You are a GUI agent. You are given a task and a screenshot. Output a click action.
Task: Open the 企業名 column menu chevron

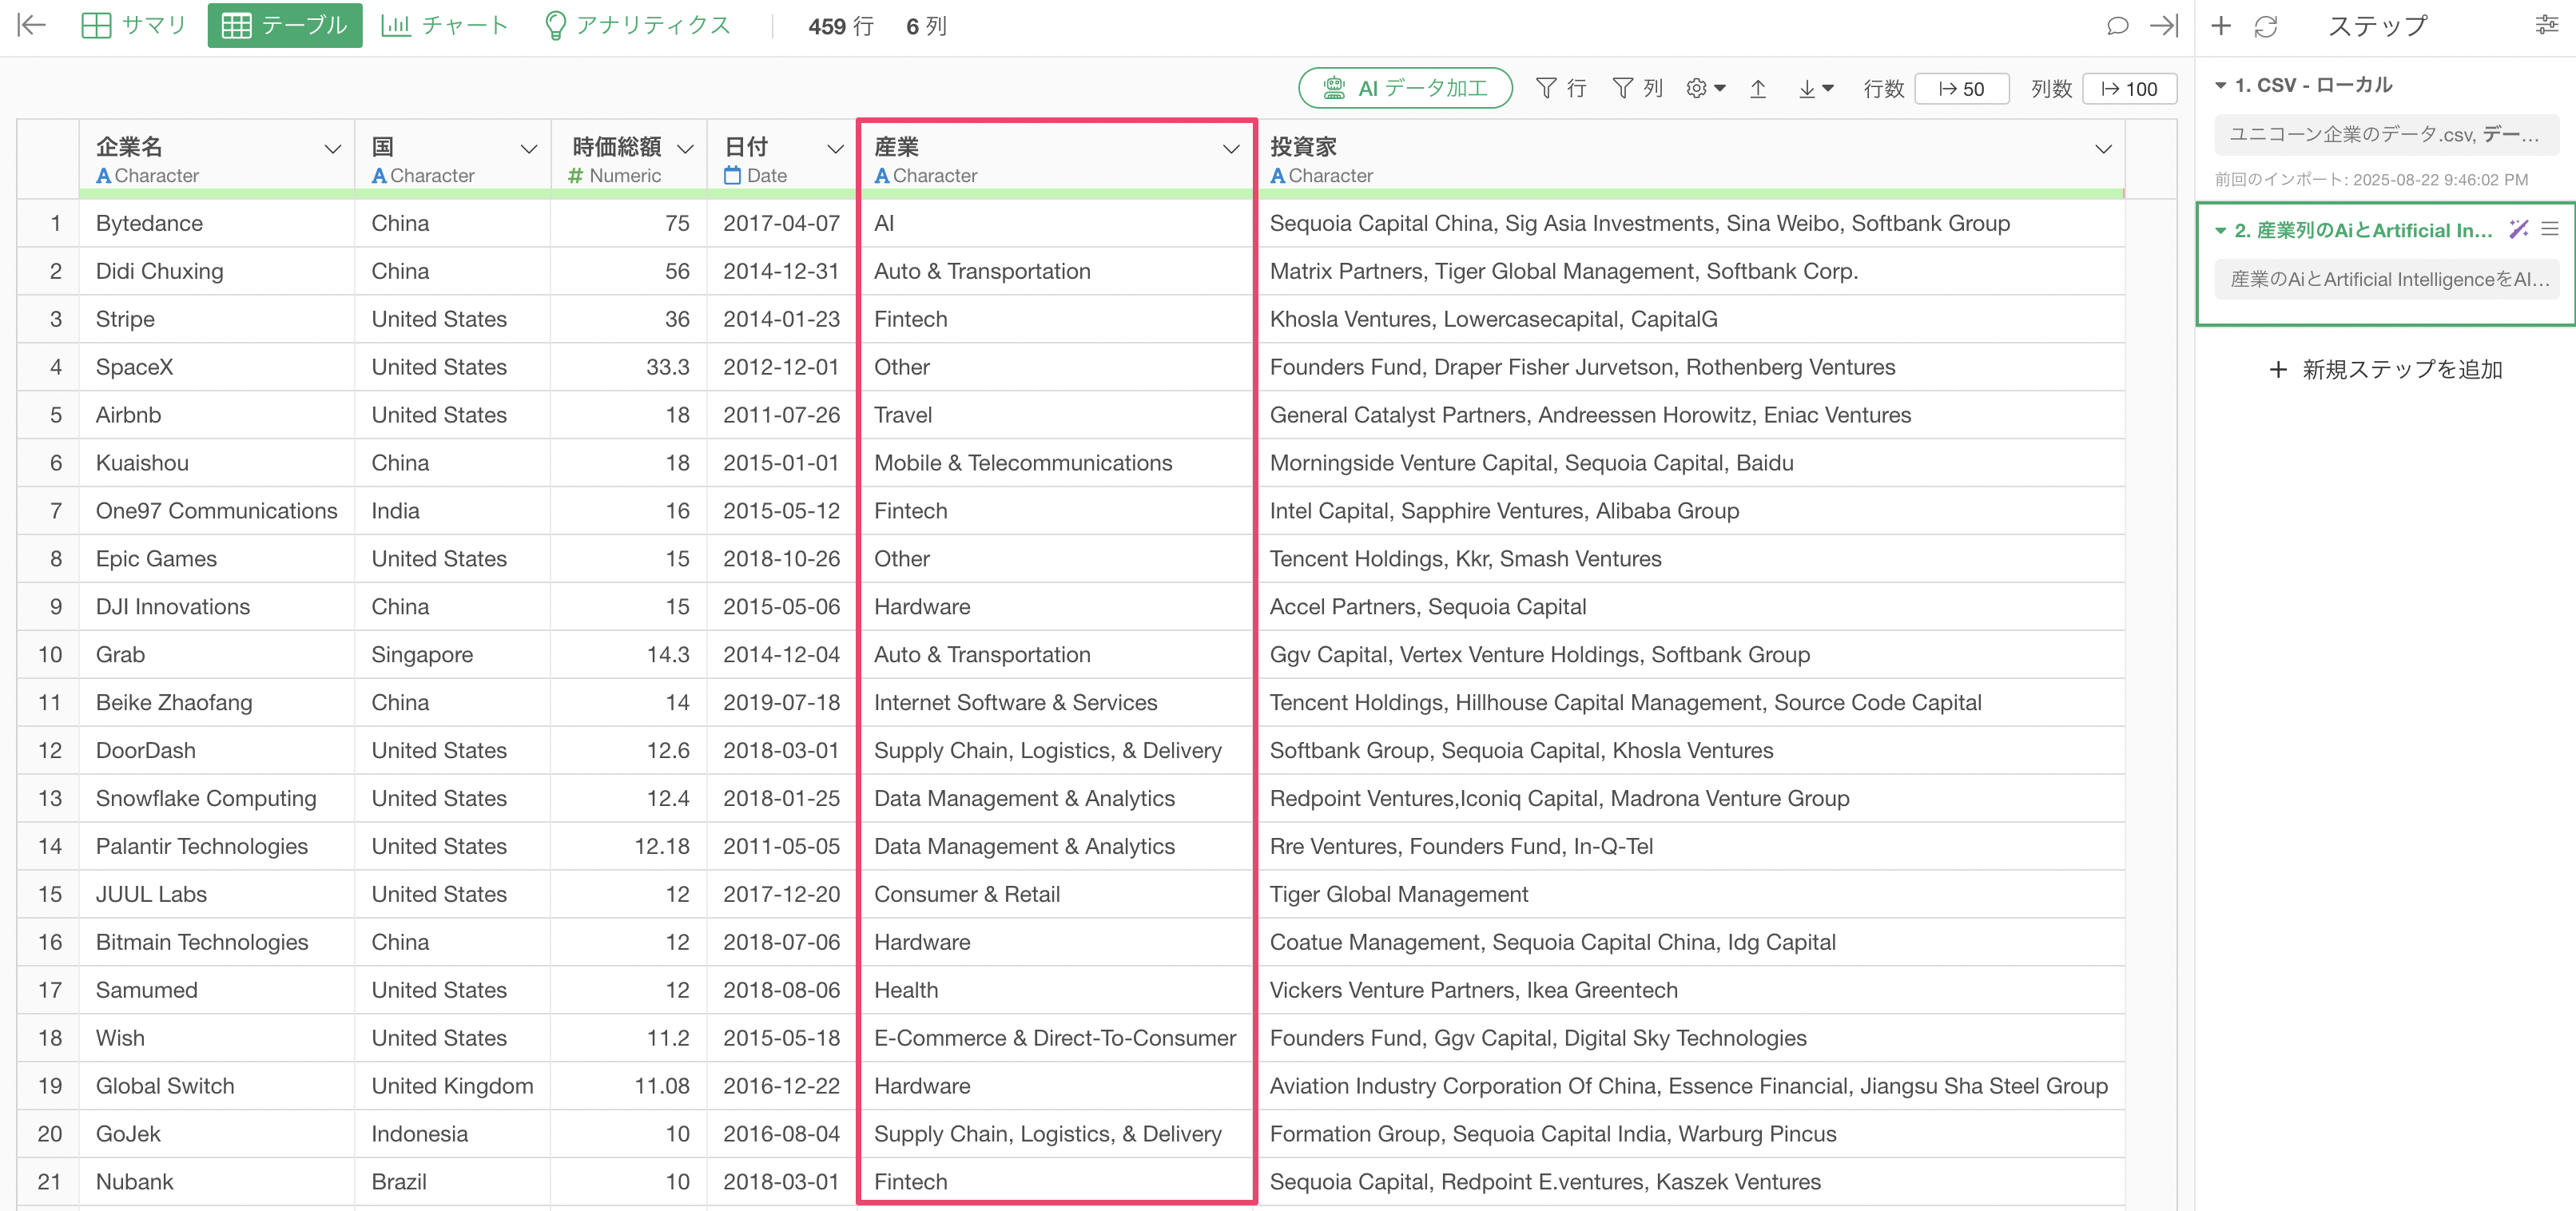tap(333, 149)
